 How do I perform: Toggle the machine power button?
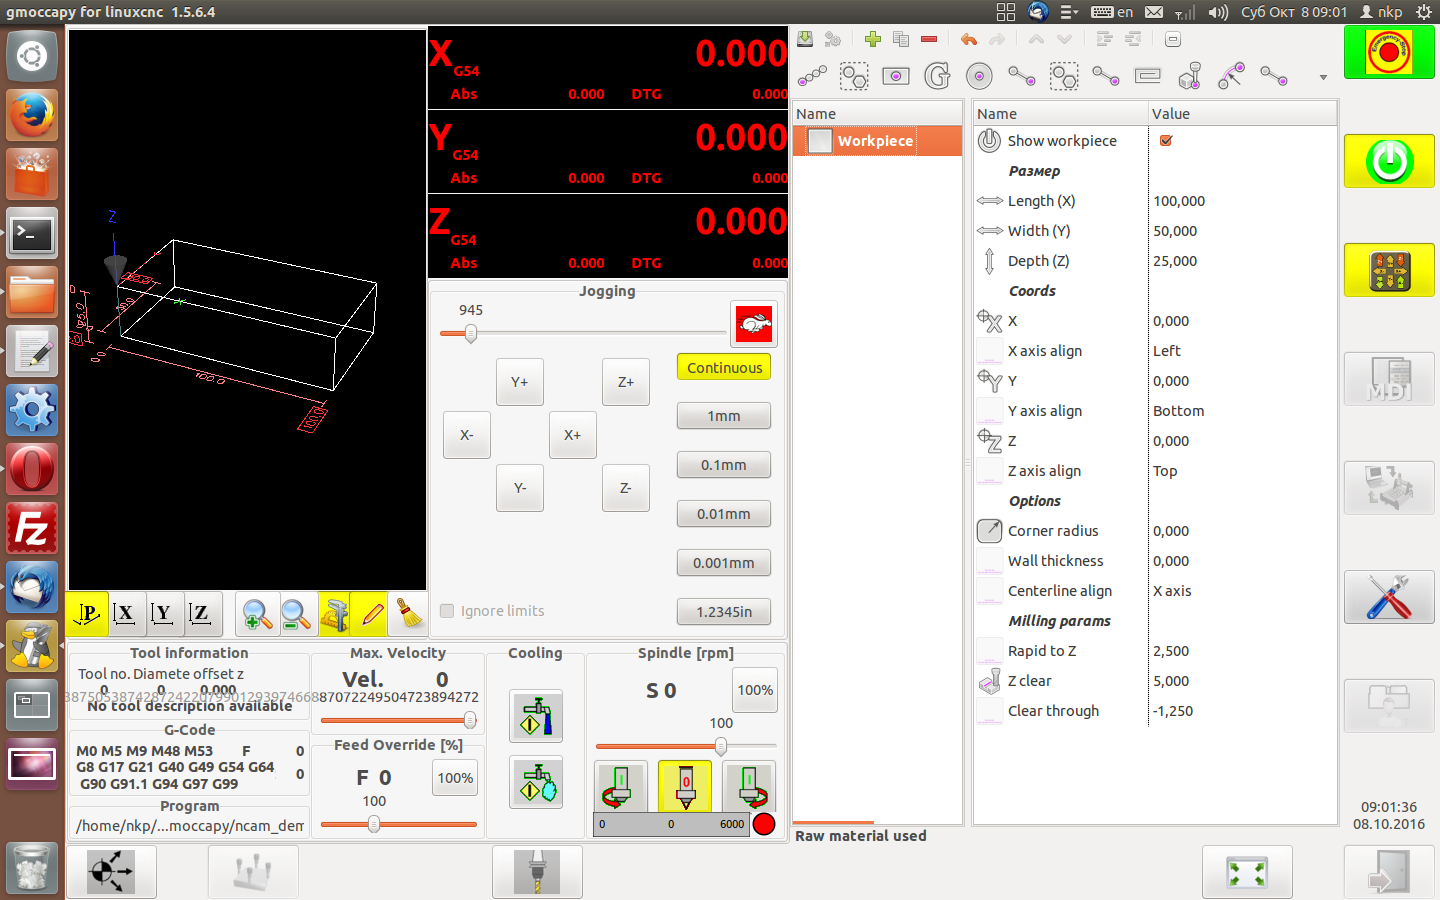pos(1389,161)
